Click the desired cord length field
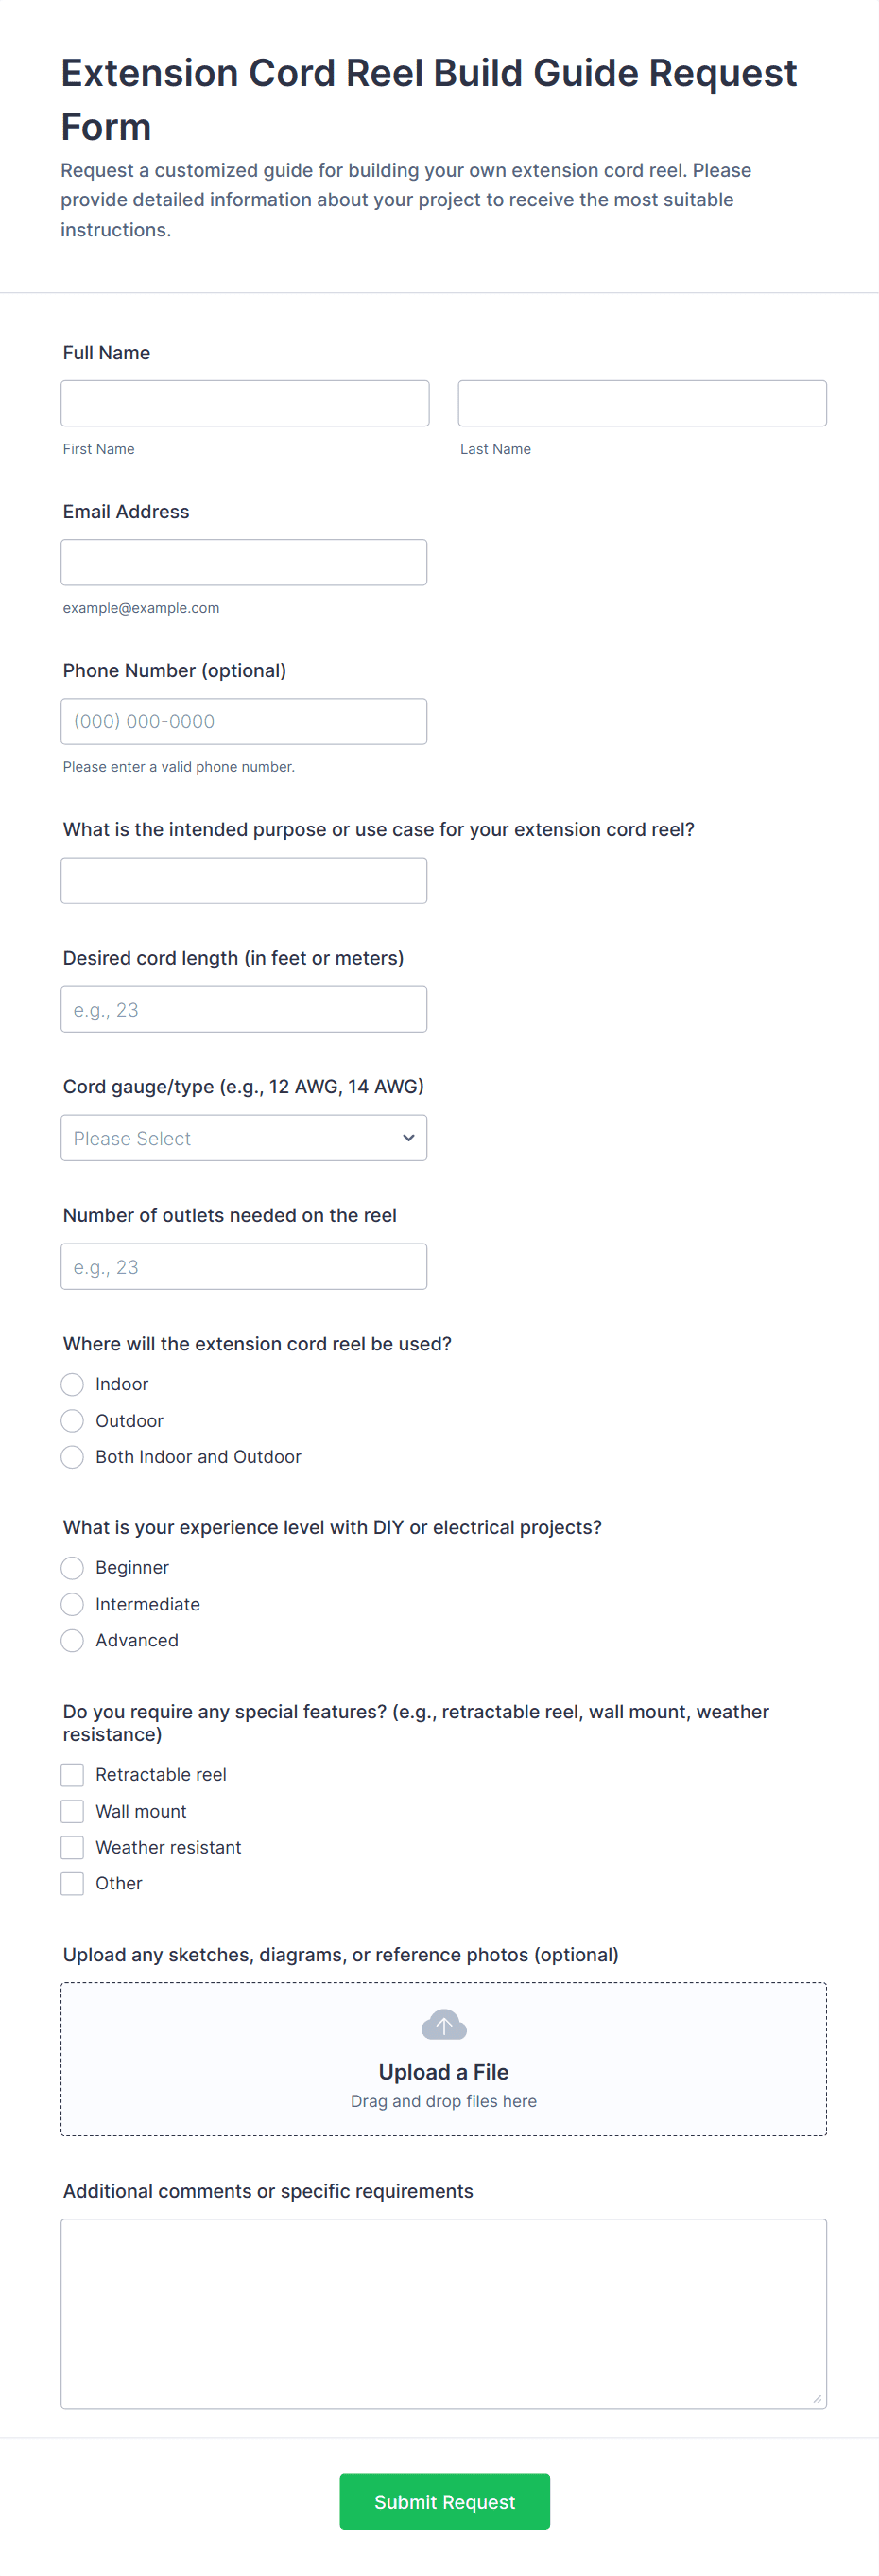Viewport: 879px width, 2576px height. click(x=244, y=1009)
